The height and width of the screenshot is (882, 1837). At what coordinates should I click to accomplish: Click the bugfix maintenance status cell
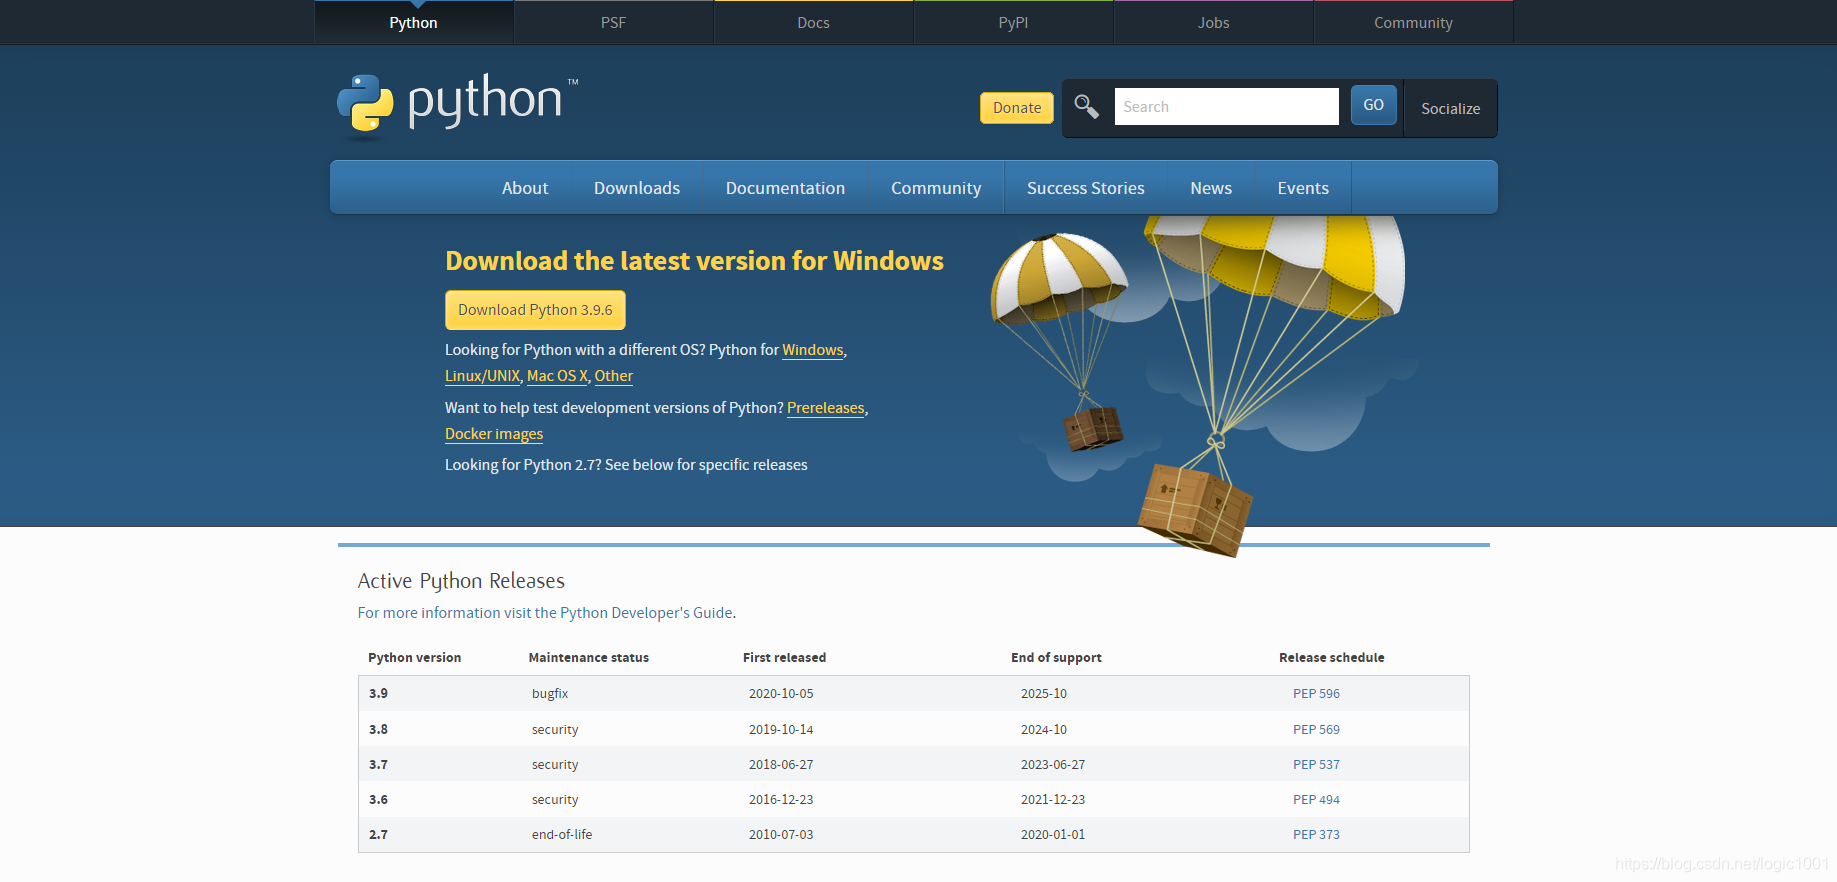pyautogui.click(x=550, y=693)
